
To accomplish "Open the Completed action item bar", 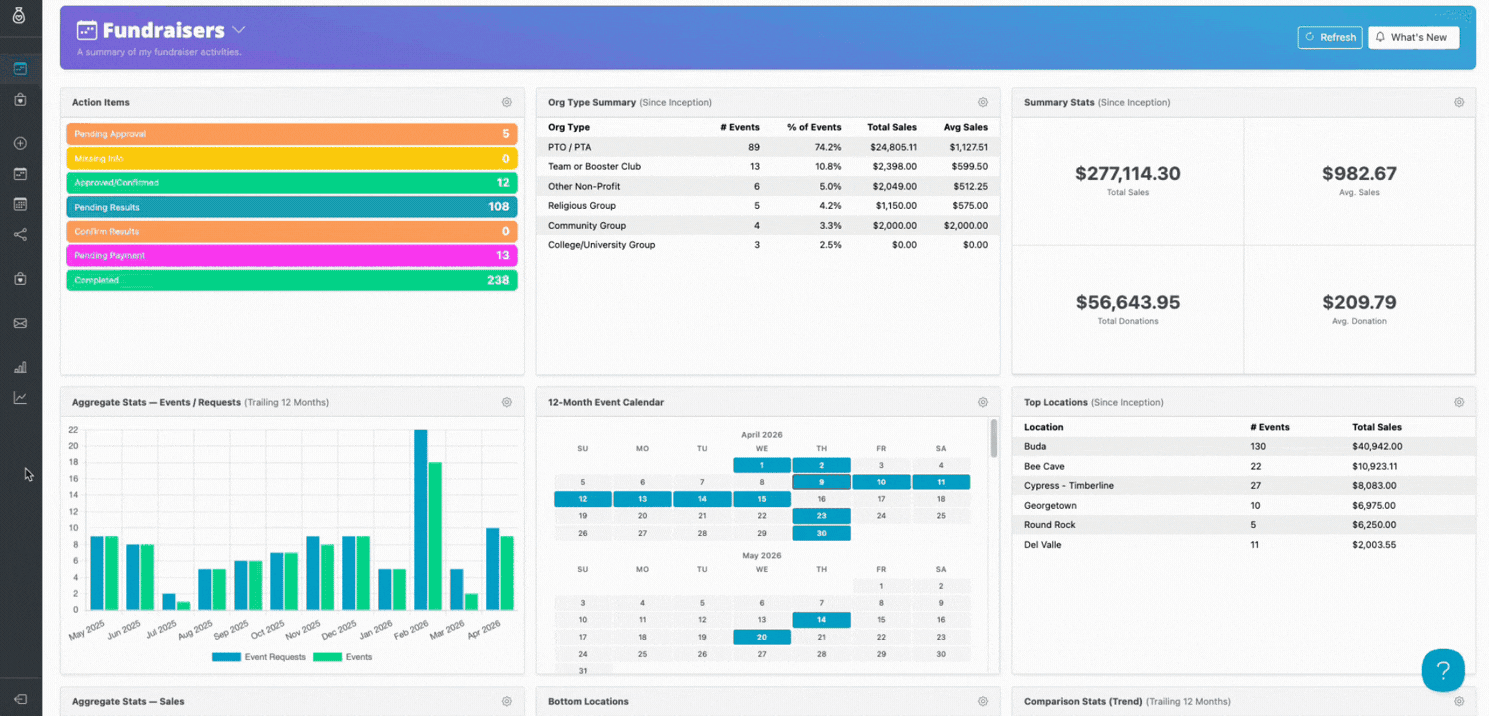I will coord(292,280).
